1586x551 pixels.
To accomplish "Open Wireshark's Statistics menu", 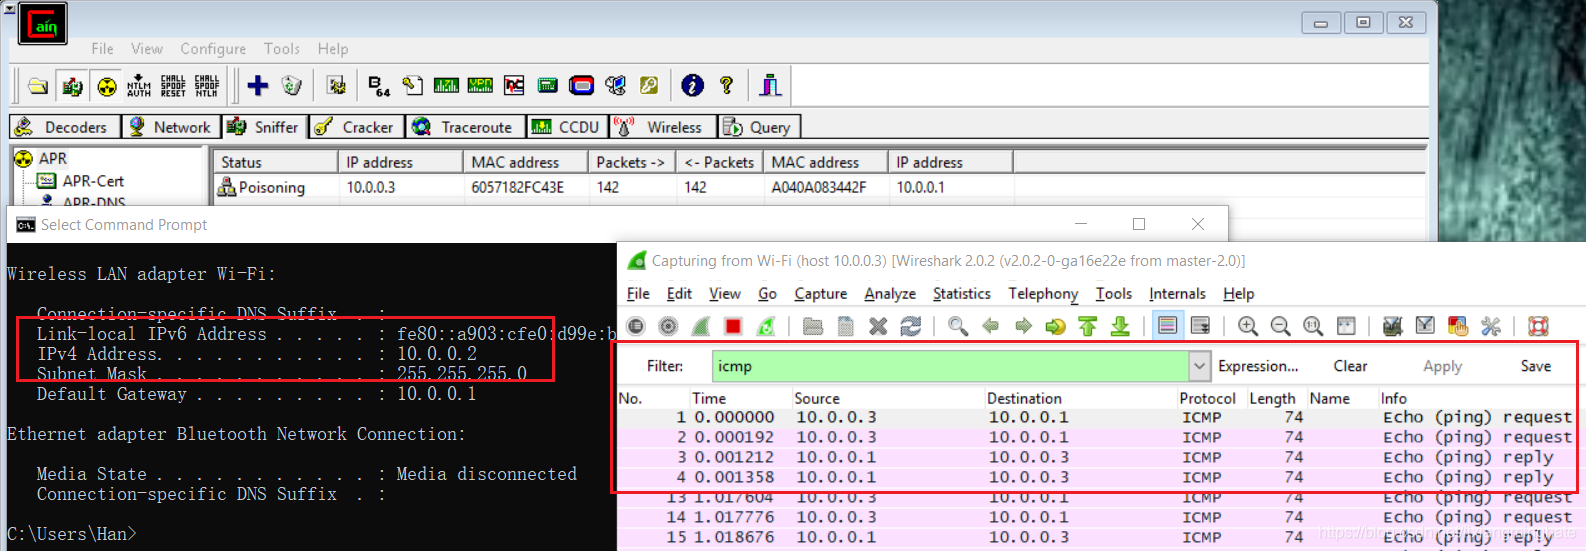I will [x=962, y=293].
